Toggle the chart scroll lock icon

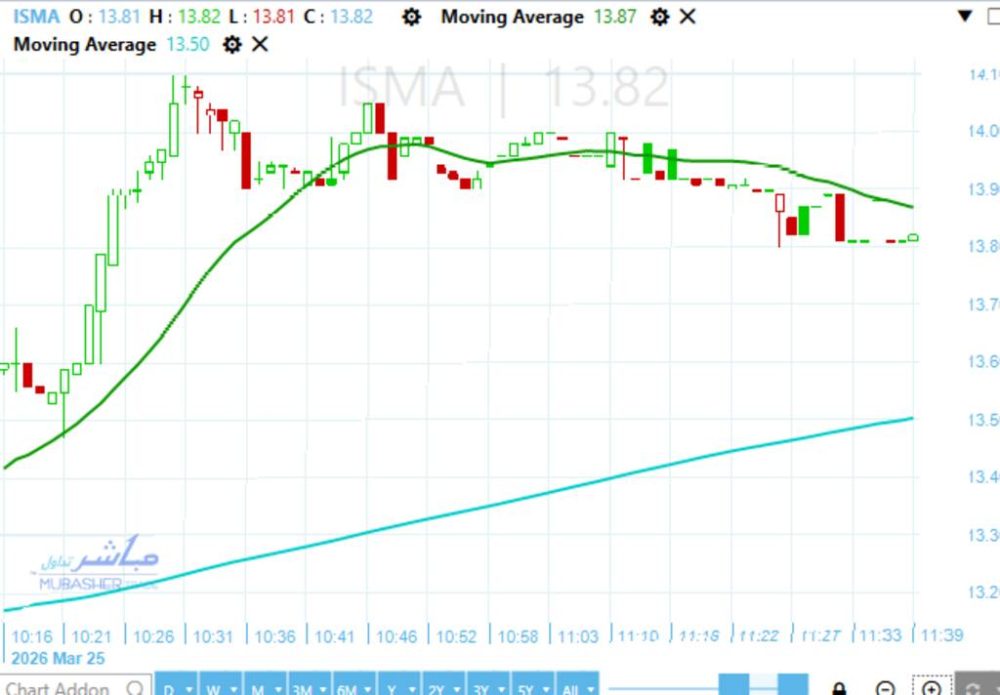pos(840,687)
